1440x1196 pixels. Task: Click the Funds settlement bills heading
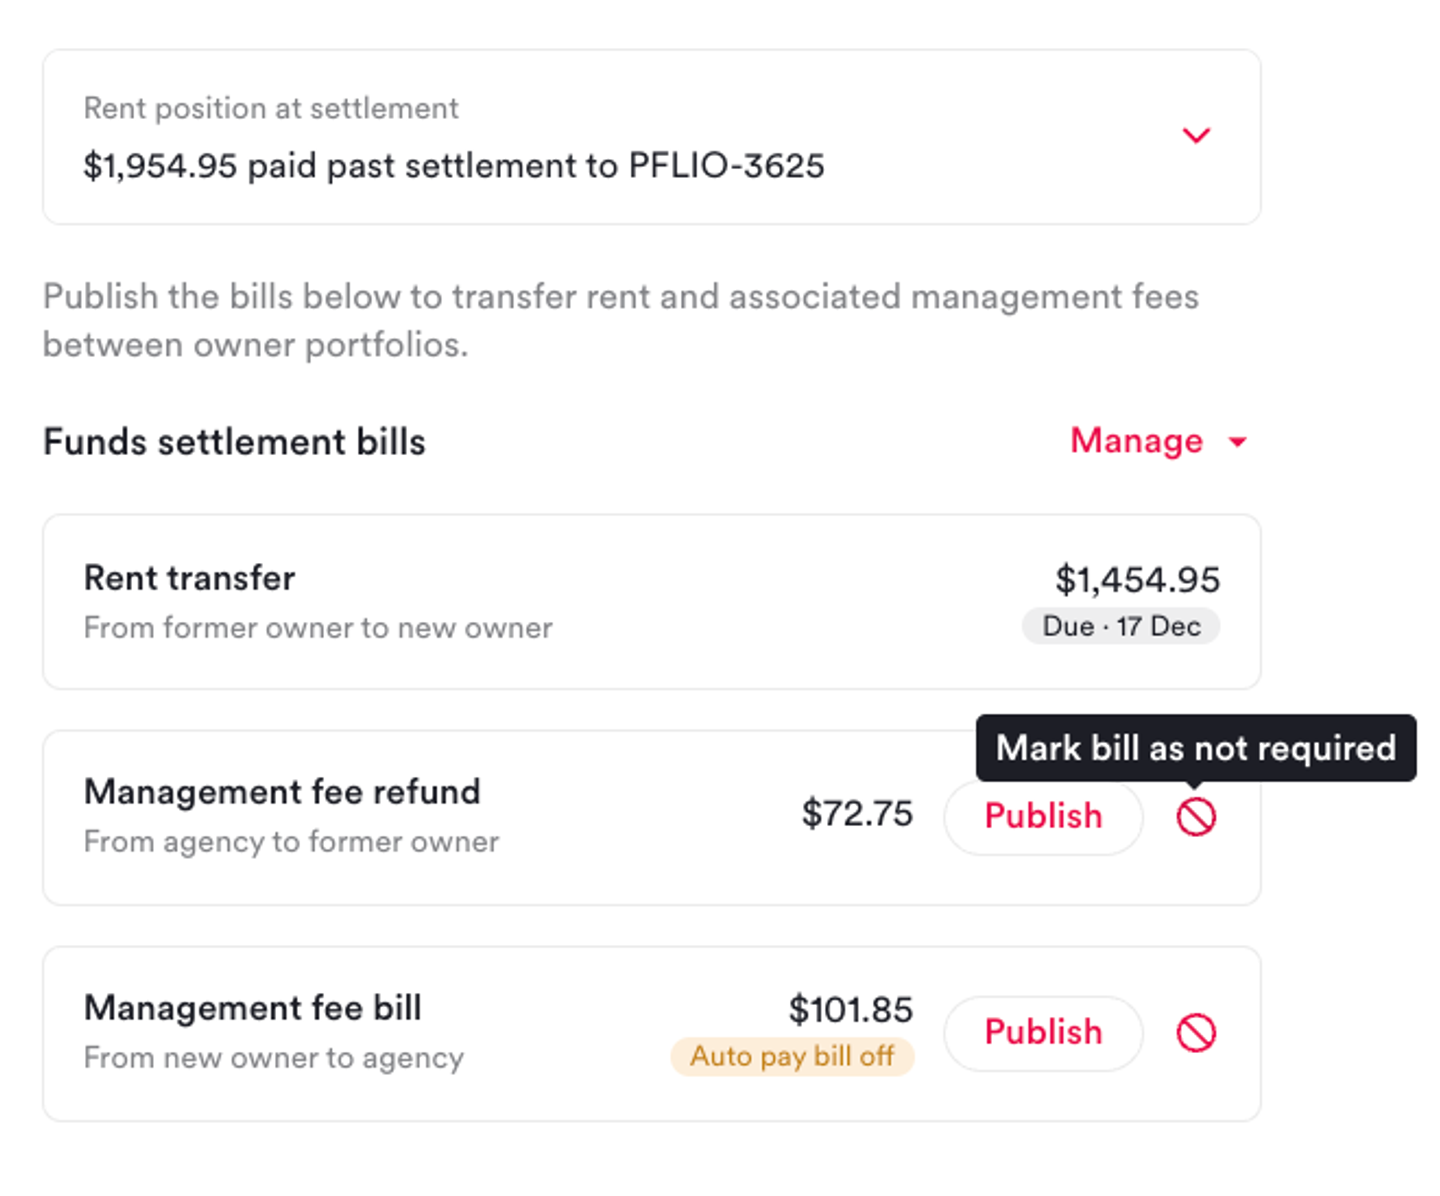234,442
